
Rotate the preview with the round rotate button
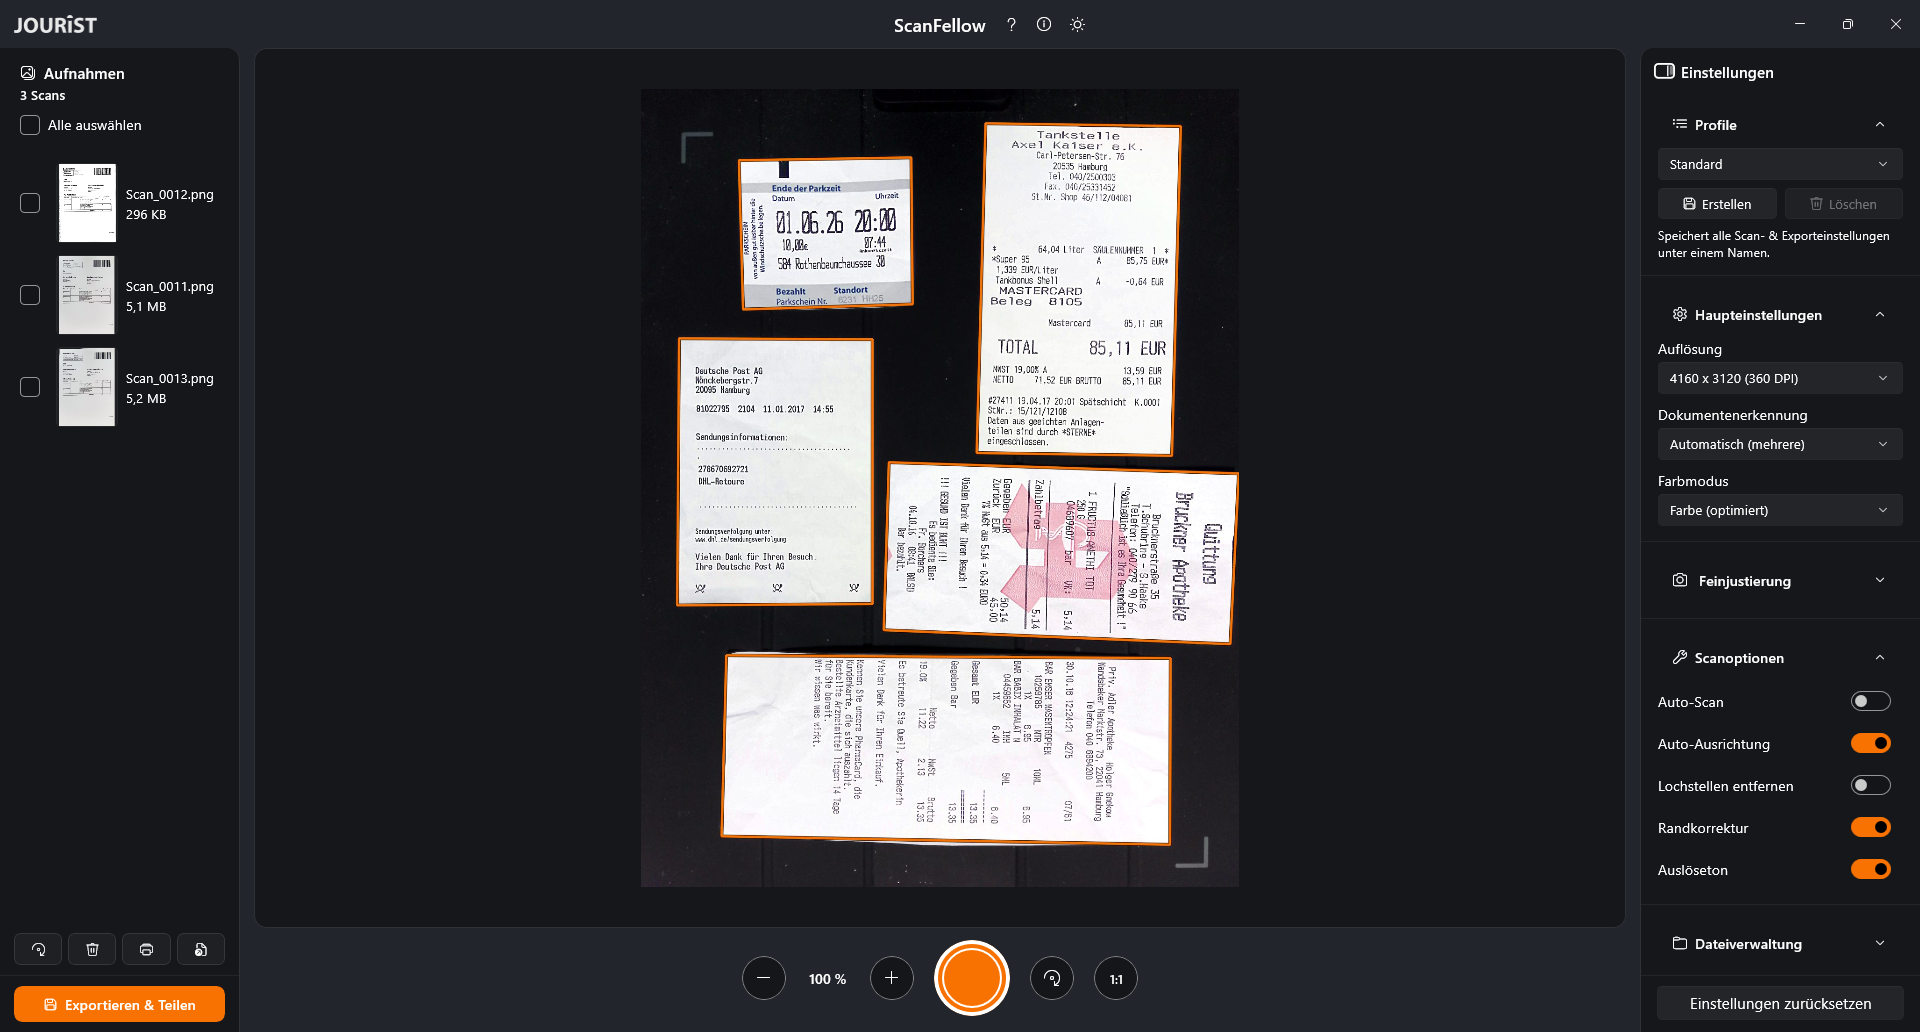[1052, 979]
